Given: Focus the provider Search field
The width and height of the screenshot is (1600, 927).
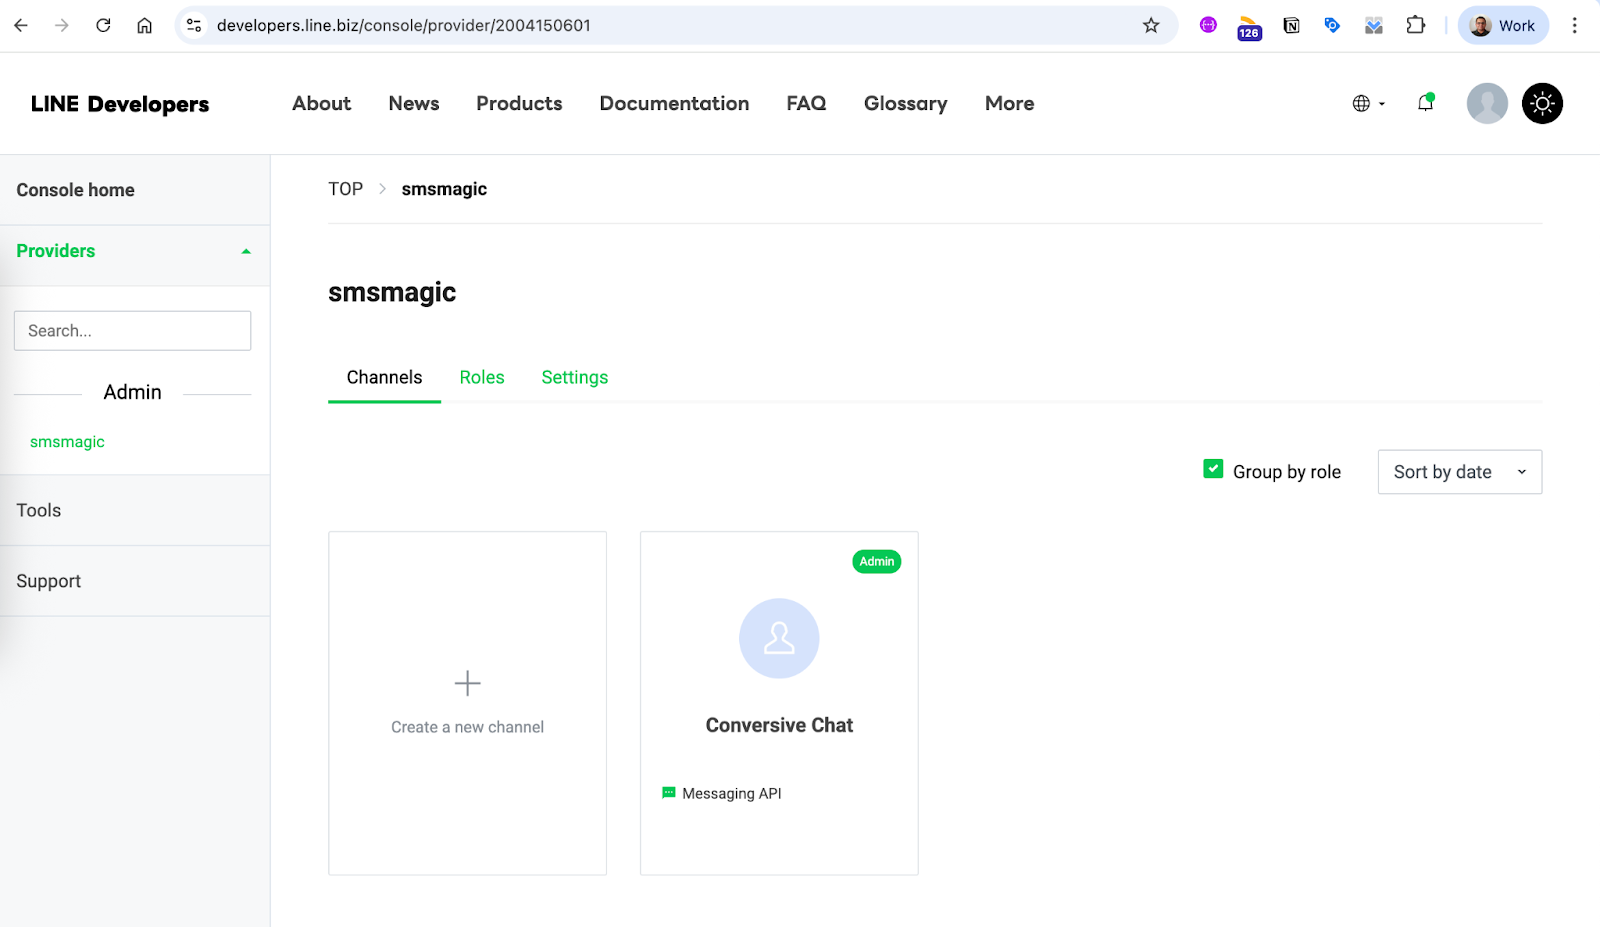Looking at the screenshot, I should 132,331.
